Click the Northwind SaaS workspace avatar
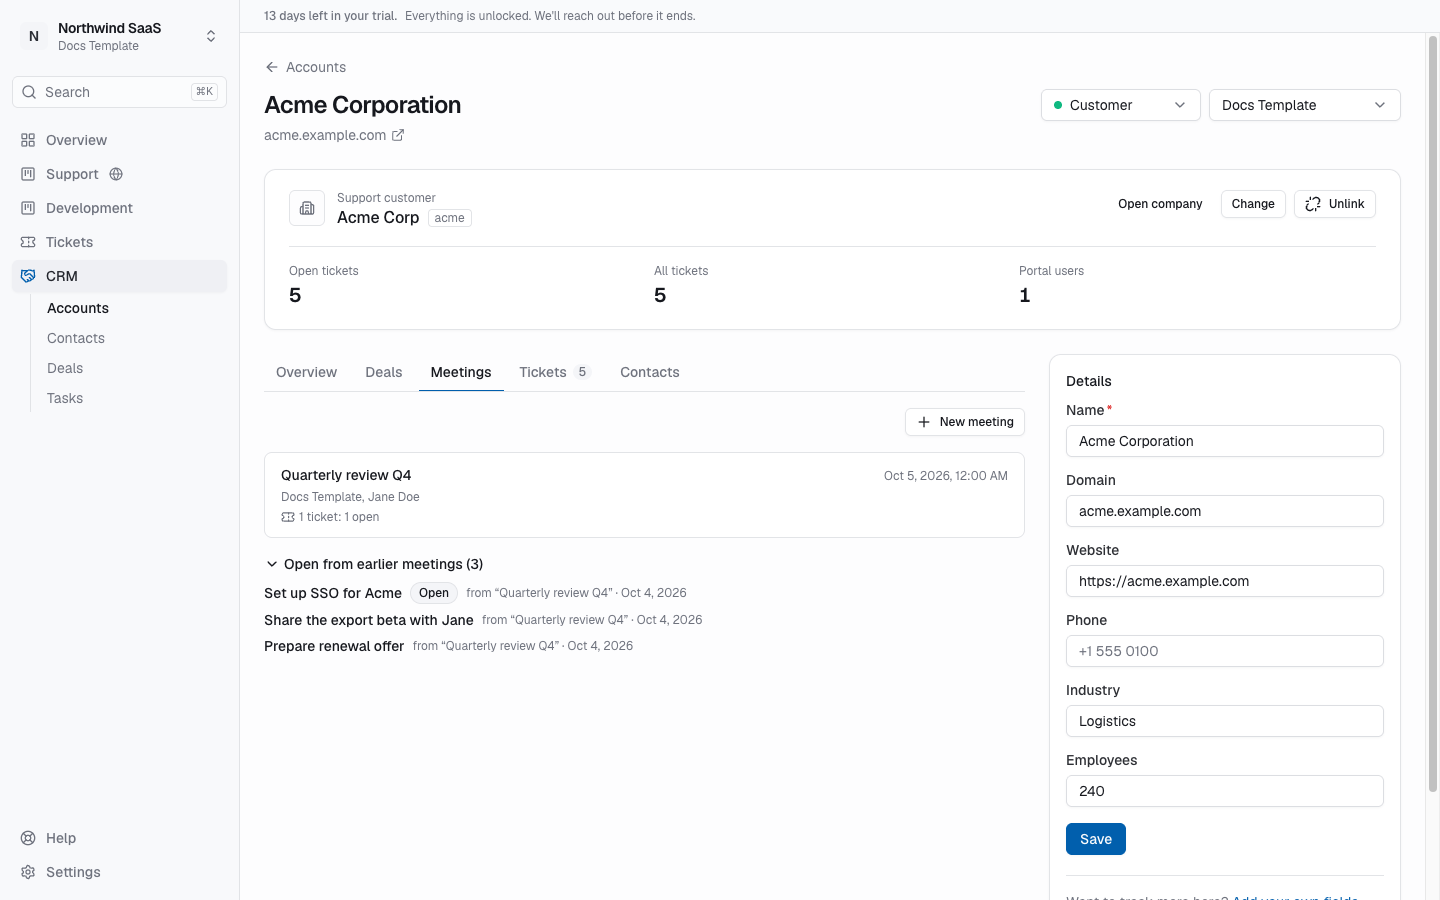This screenshot has height=900, width=1440. pyautogui.click(x=34, y=36)
